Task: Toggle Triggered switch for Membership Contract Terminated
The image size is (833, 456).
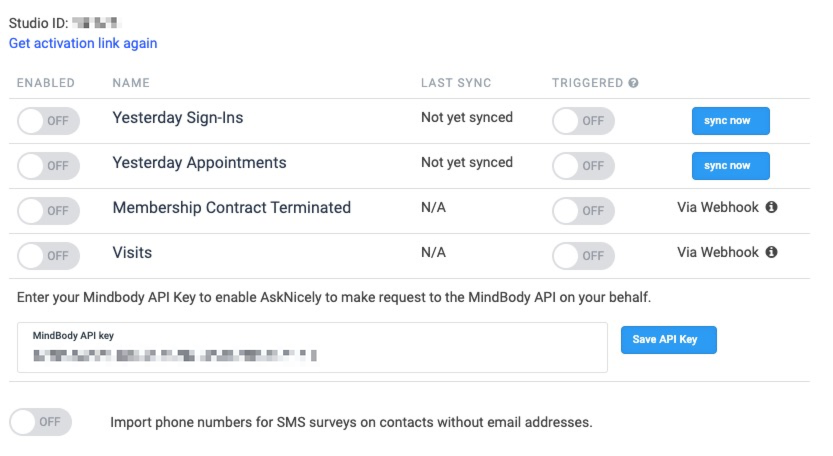Action: [583, 211]
